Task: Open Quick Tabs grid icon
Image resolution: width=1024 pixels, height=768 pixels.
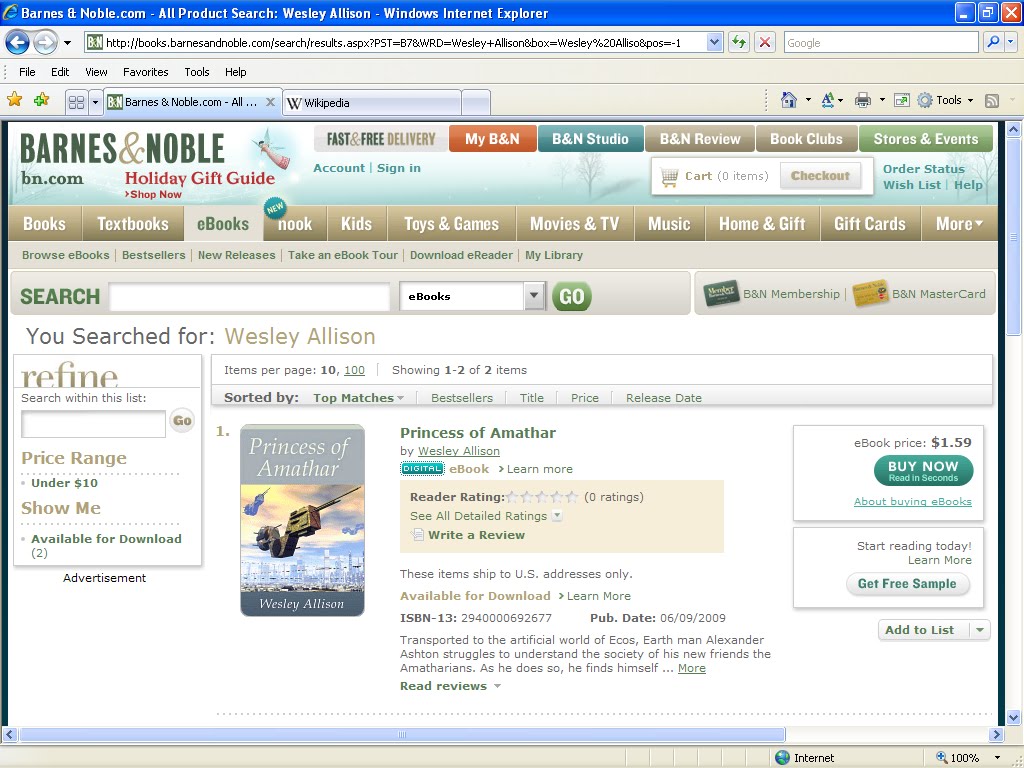Action: coord(76,102)
